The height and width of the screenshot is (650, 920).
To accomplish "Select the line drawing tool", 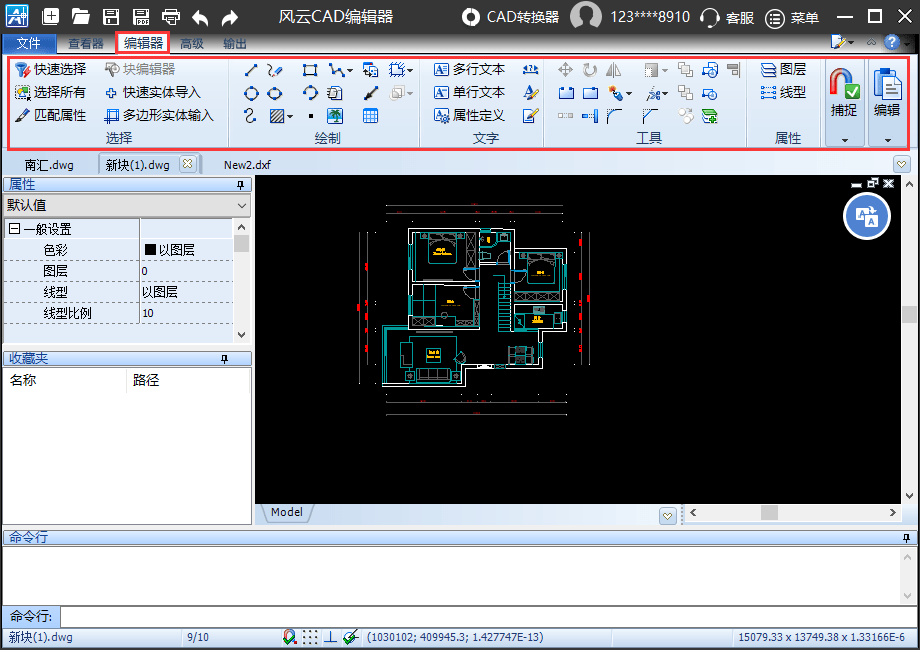I will [251, 69].
